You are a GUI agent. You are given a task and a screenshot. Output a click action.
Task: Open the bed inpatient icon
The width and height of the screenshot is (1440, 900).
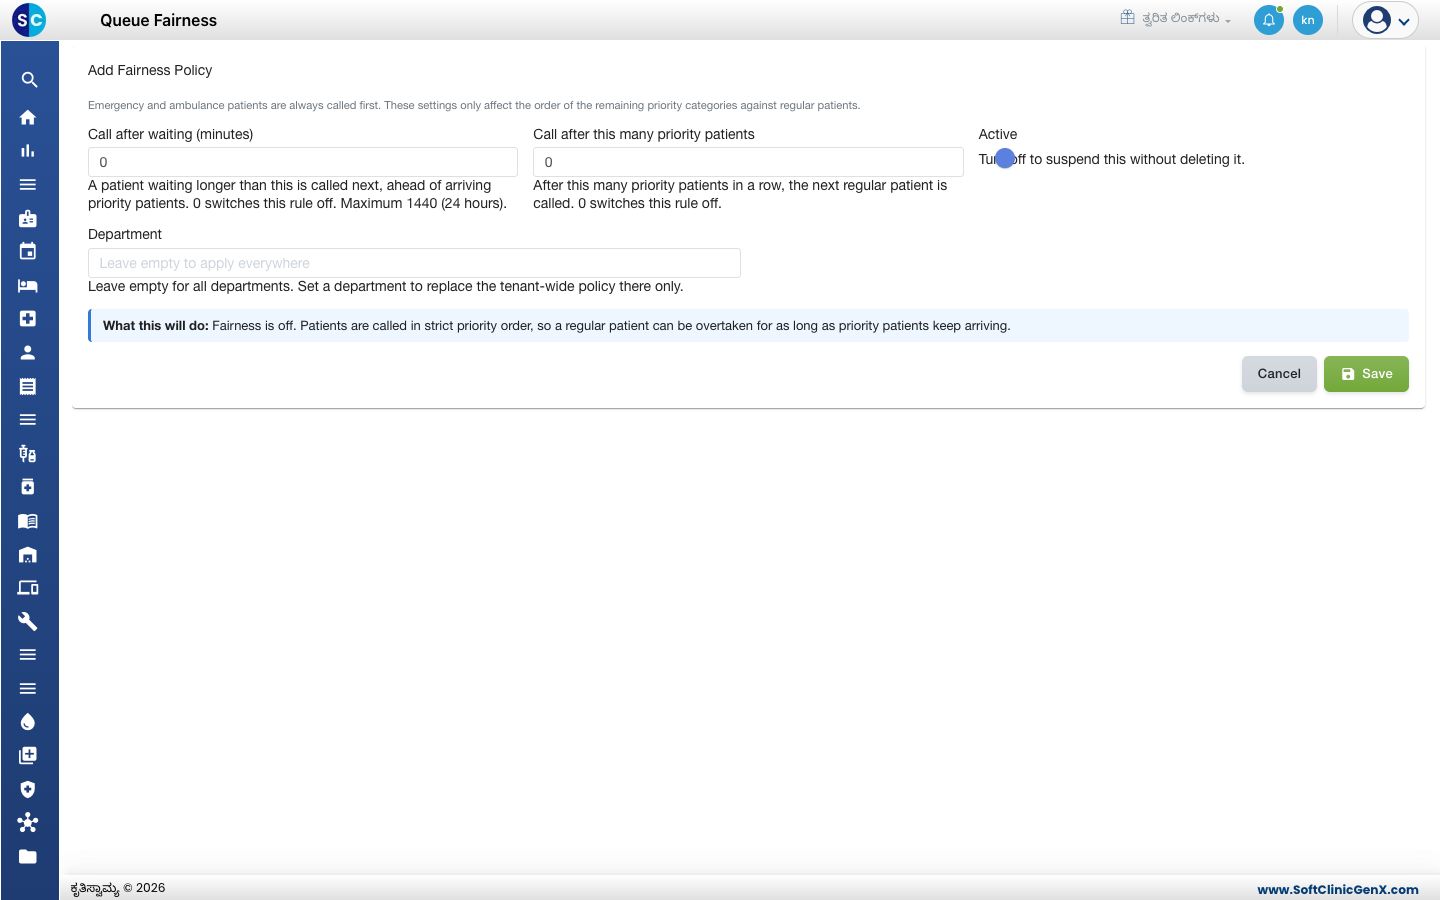[x=28, y=285]
